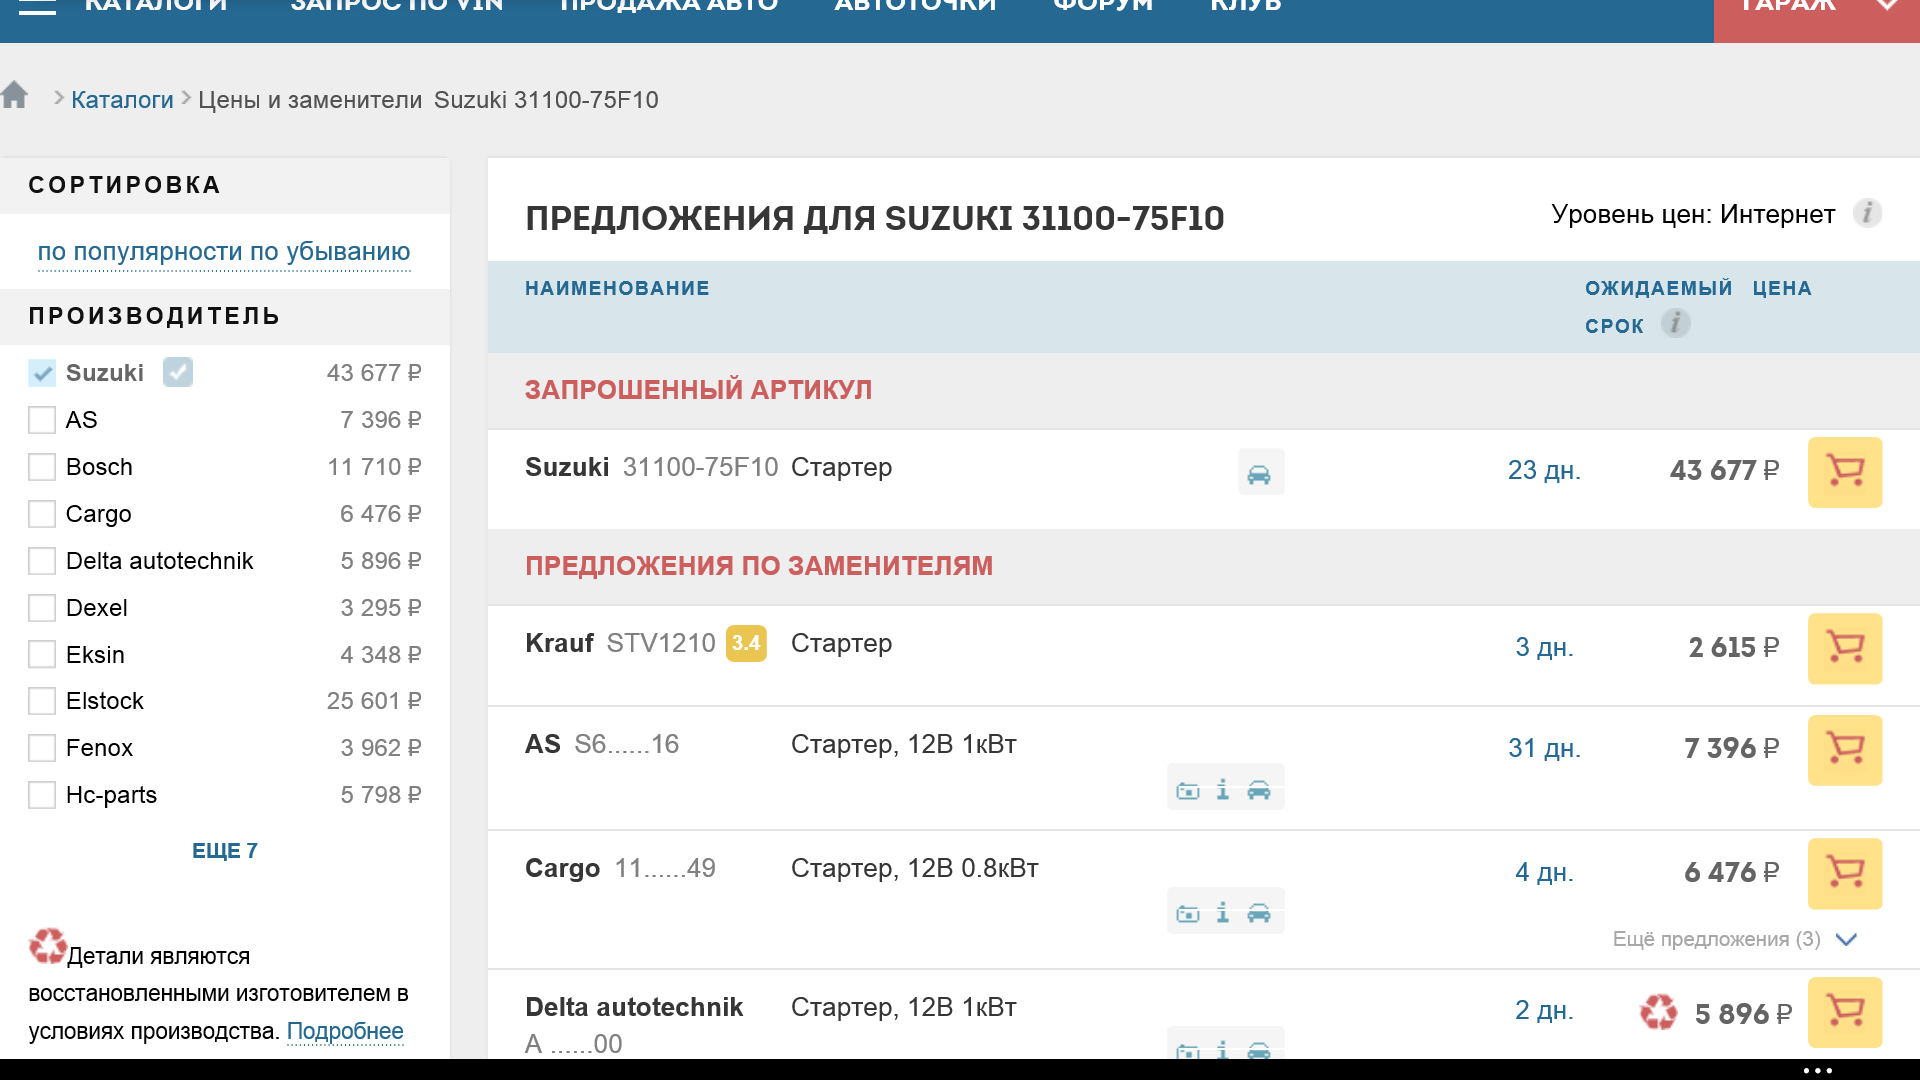Add AS starter to cart
This screenshot has width=1920, height=1080.
tap(1844, 749)
